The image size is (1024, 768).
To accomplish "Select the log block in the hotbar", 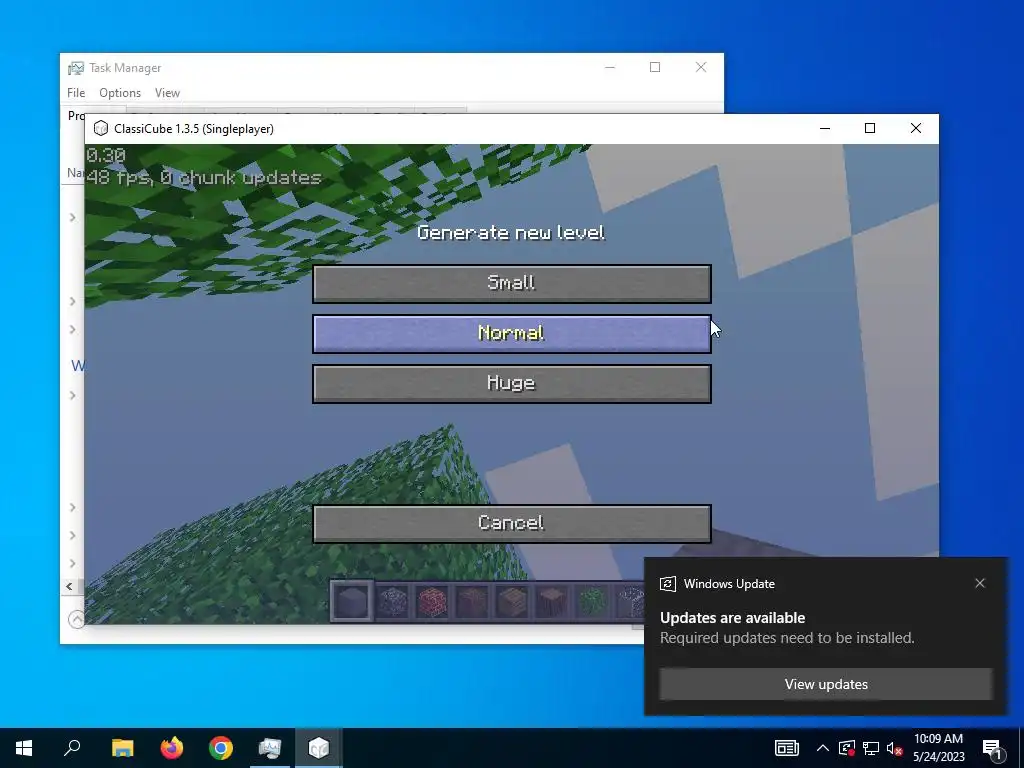I will coord(552,601).
